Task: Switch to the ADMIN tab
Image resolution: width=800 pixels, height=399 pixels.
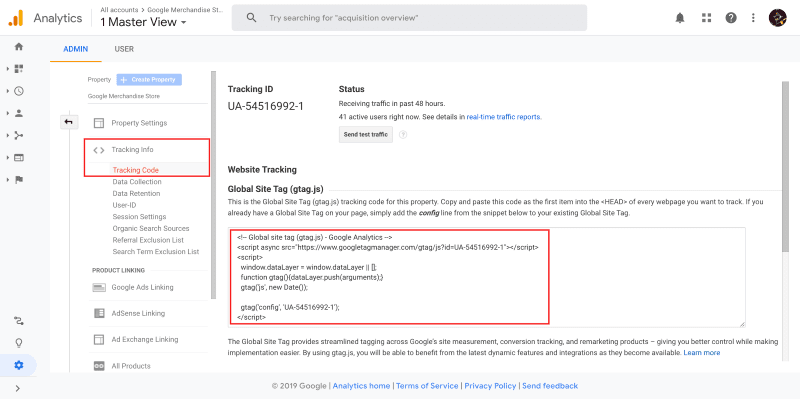Action: pyautogui.click(x=76, y=49)
